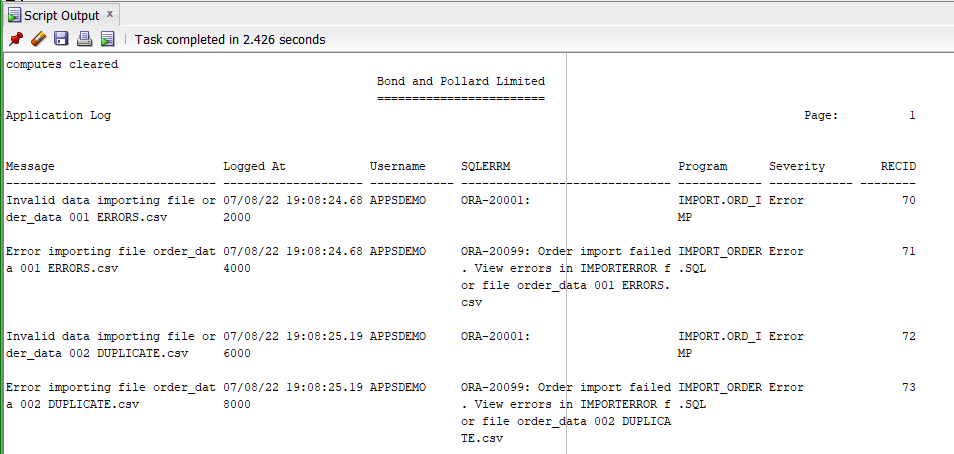The image size is (954, 454).
Task: Close the Script Output tab
Action: [x=109, y=14]
